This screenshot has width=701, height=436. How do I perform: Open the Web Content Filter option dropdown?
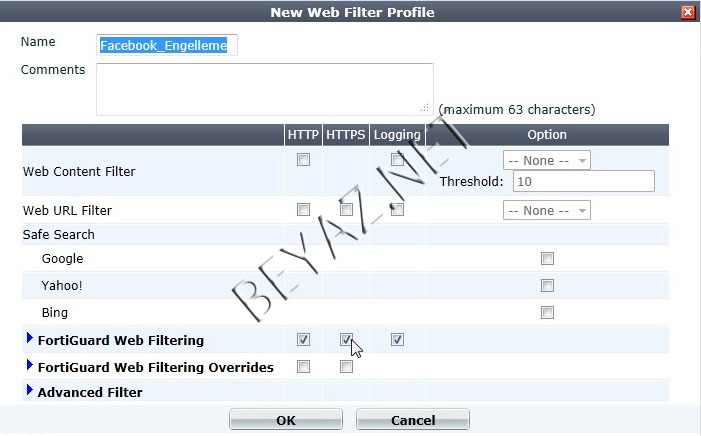pyautogui.click(x=546, y=160)
